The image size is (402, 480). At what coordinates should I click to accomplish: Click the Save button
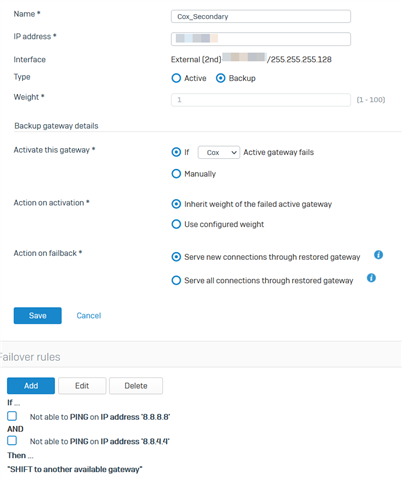click(38, 316)
